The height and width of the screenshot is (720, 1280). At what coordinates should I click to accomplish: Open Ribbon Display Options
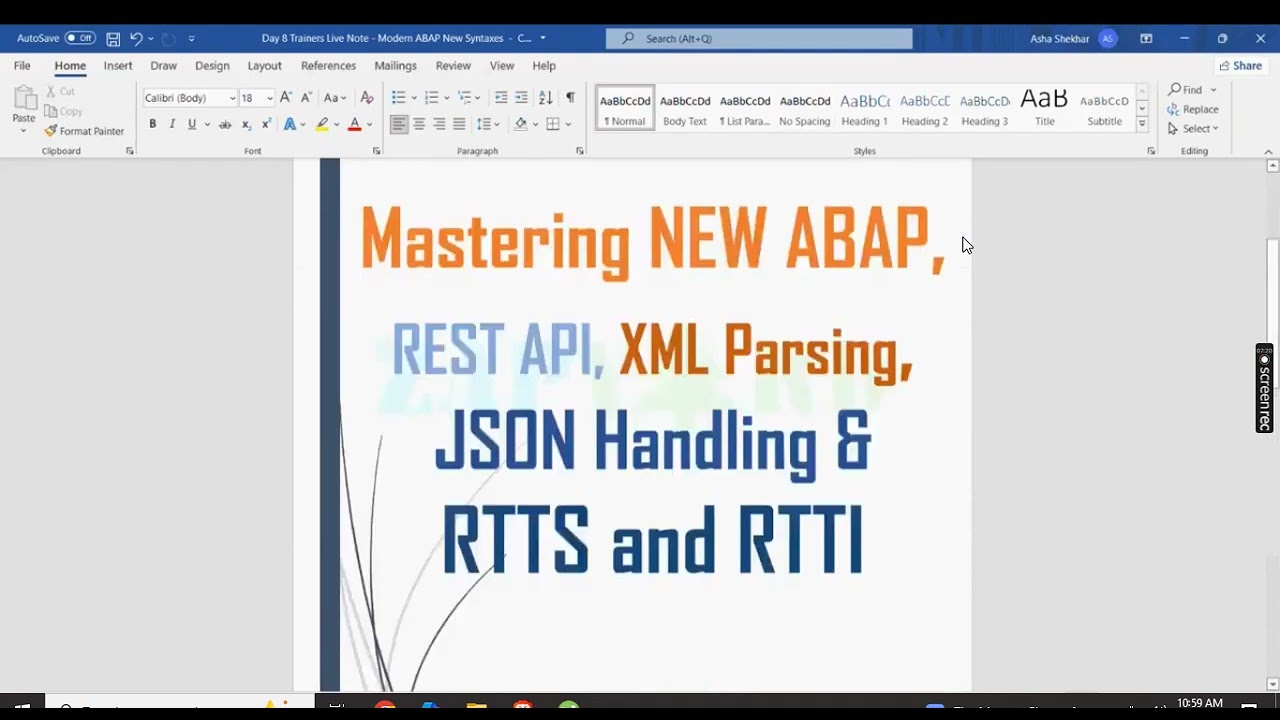click(1146, 39)
